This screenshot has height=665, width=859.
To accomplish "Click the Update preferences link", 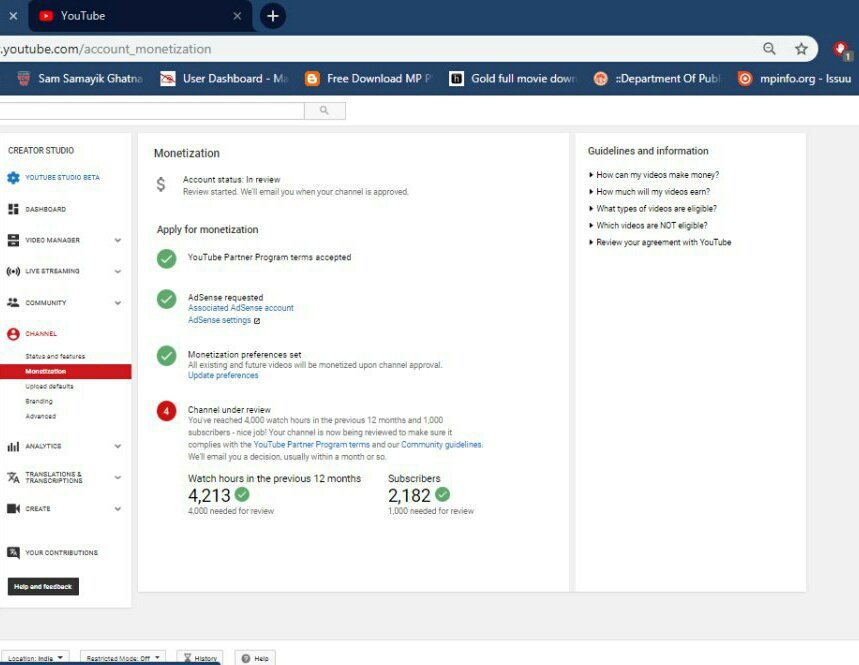I will pos(223,375).
